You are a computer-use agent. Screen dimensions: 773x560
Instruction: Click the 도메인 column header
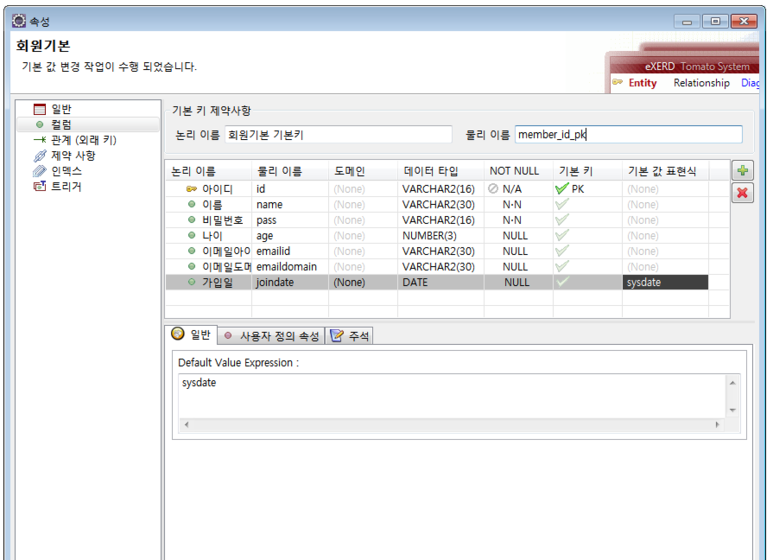(363, 171)
